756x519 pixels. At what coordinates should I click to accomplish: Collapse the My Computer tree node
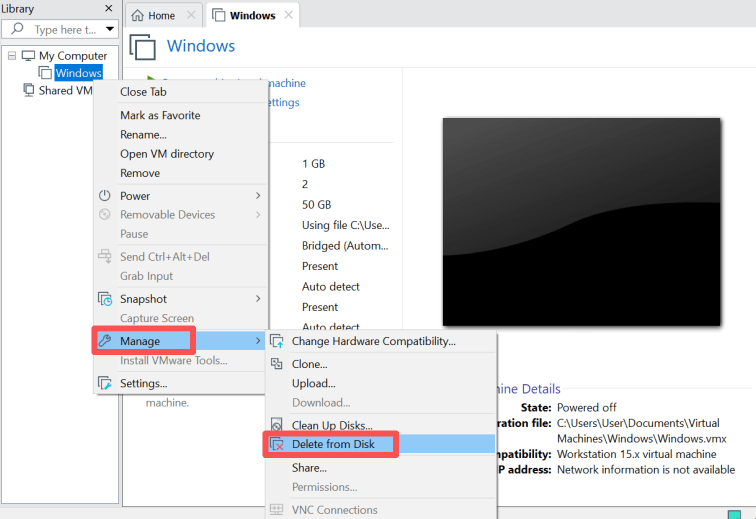point(12,56)
